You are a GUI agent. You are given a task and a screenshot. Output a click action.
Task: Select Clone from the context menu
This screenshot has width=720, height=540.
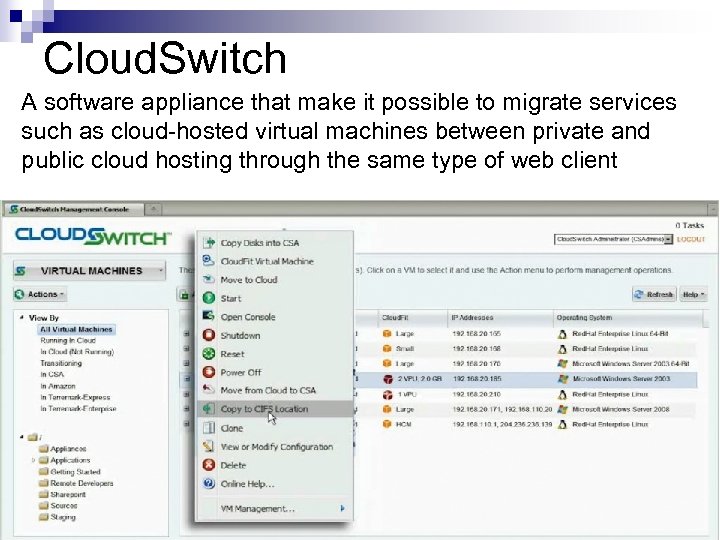pos(275,428)
